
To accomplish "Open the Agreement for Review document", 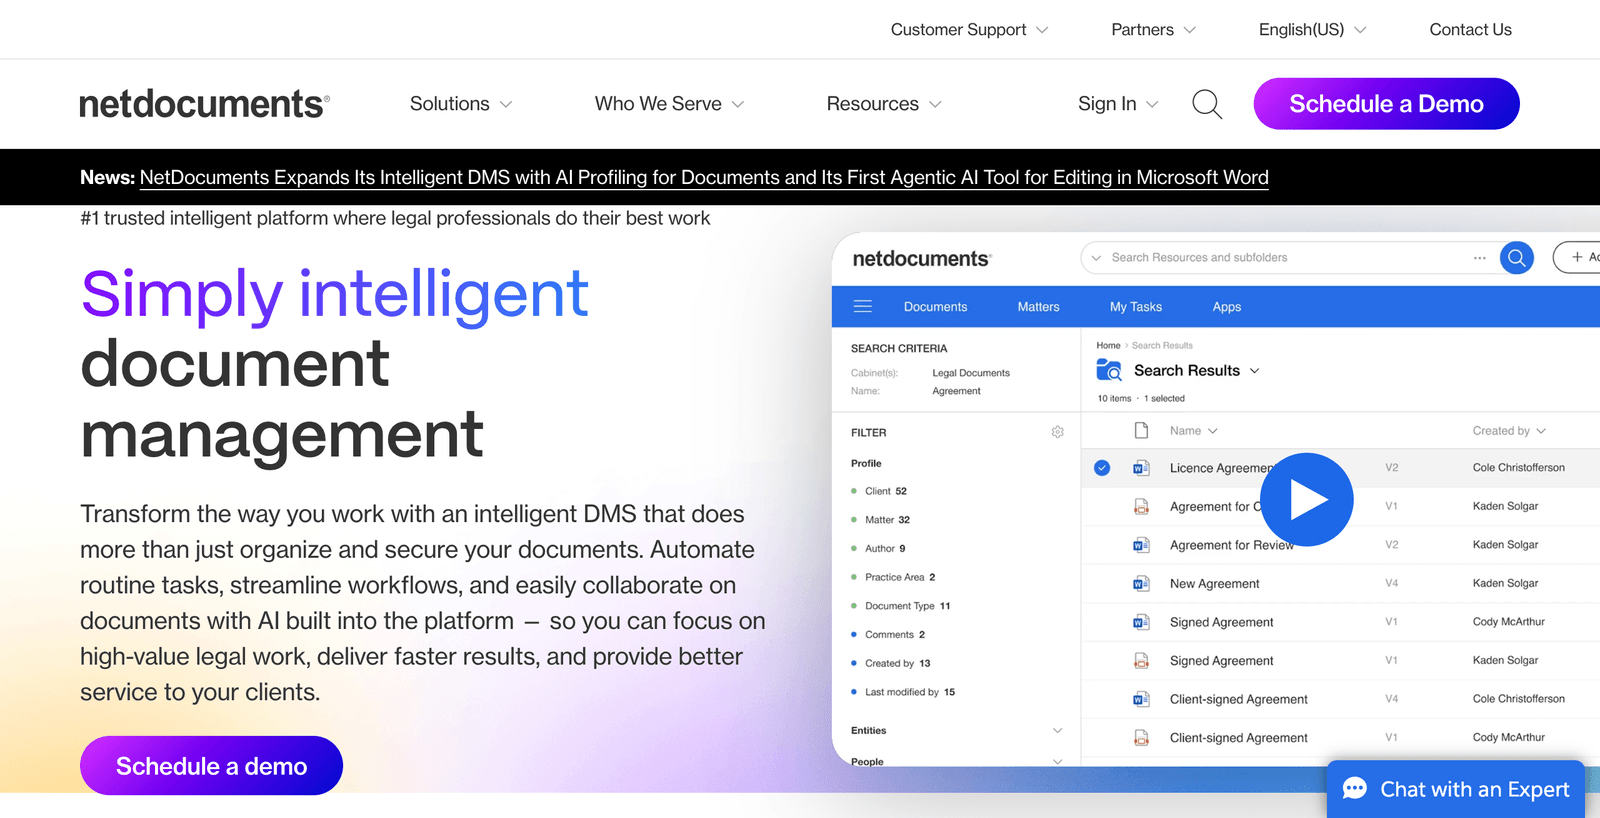I will pos(1231,545).
